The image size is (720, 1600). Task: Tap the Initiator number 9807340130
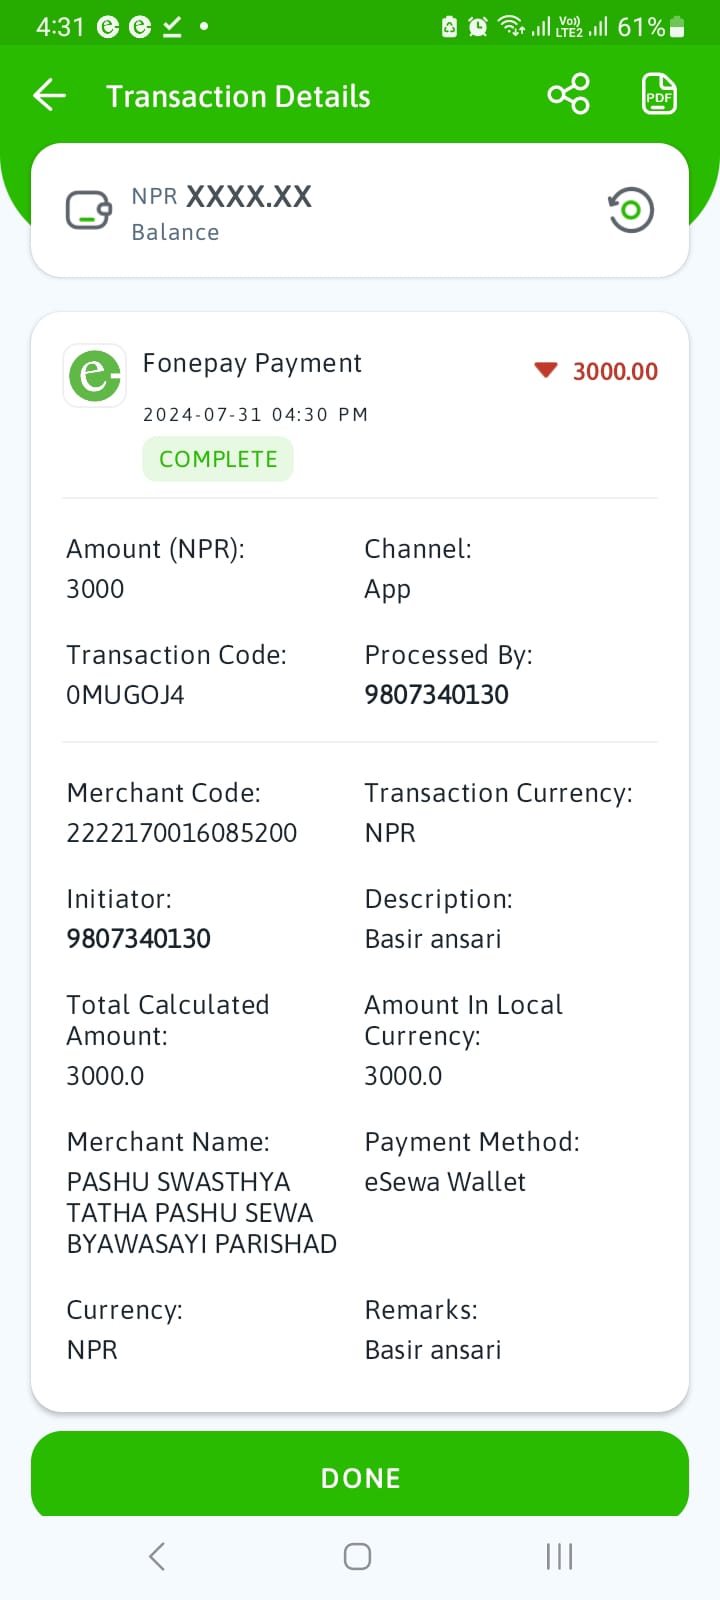(x=138, y=939)
